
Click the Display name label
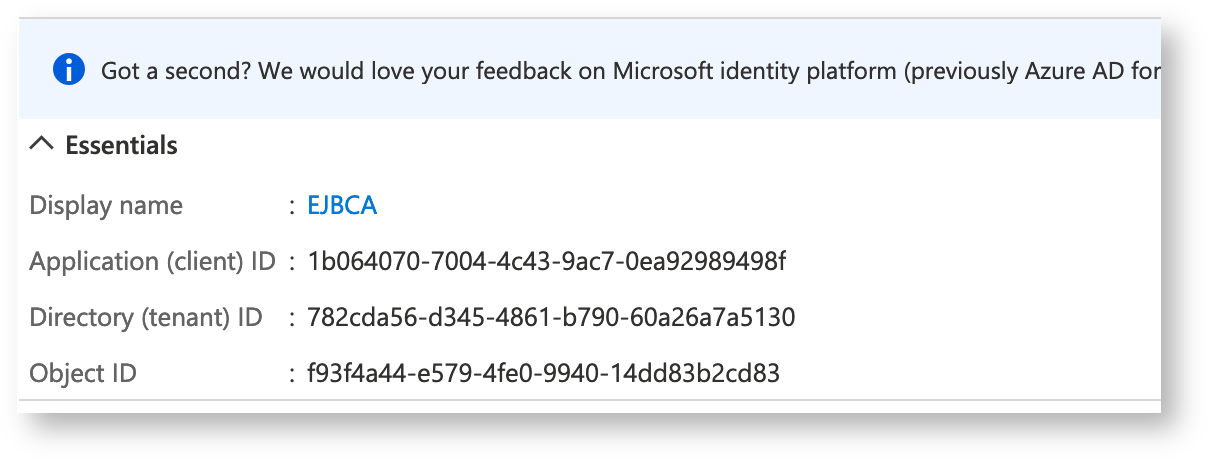(106, 206)
